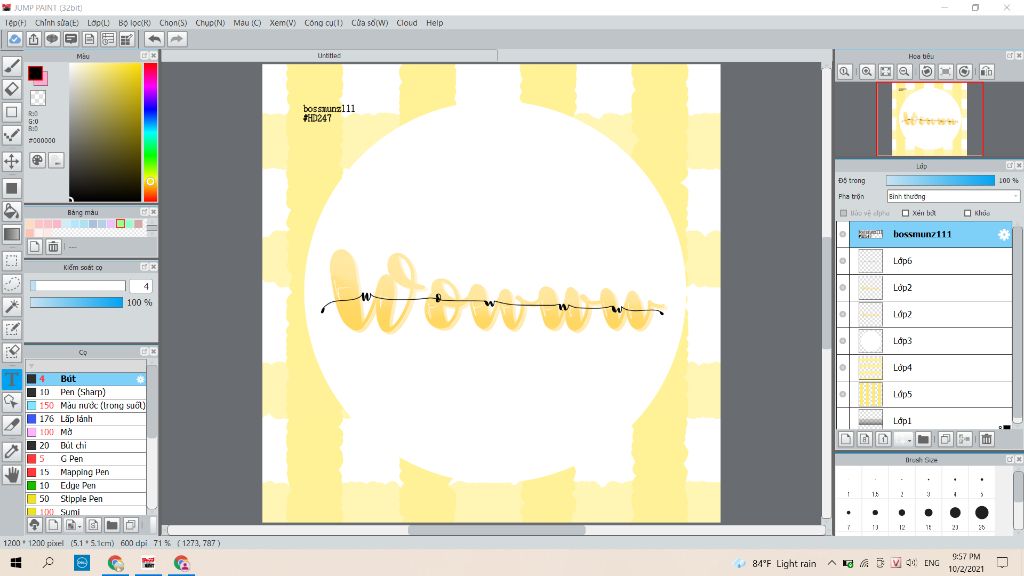The image size is (1024, 576).
Task: Click the export/share icon in toolbar
Action: pyautogui.click(x=33, y=39)
